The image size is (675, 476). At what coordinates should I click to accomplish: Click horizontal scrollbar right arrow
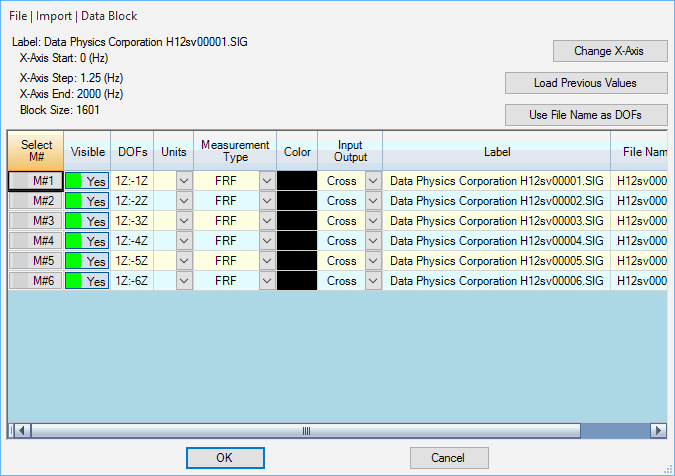(x=658, y=430)
